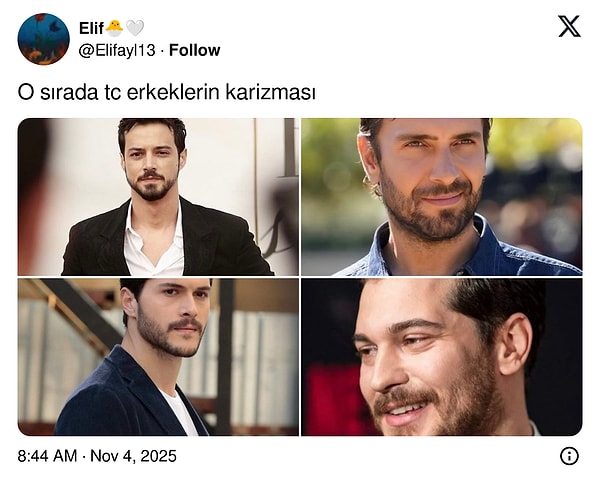Image resolution: width=600 pixels, height=486 pixels.
Task: Open photo of smiling man in profile
Action: (x=442, y=357)
